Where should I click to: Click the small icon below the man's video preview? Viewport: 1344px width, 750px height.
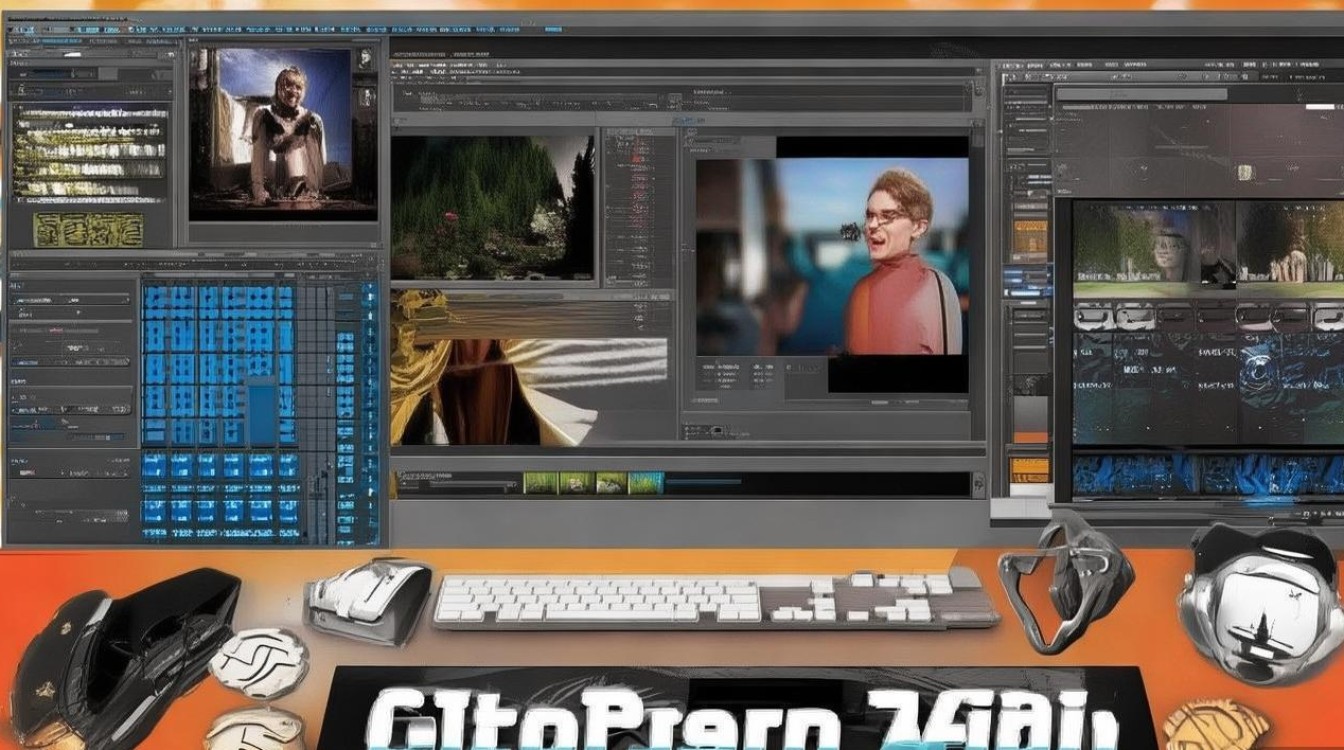click(717, 430)
